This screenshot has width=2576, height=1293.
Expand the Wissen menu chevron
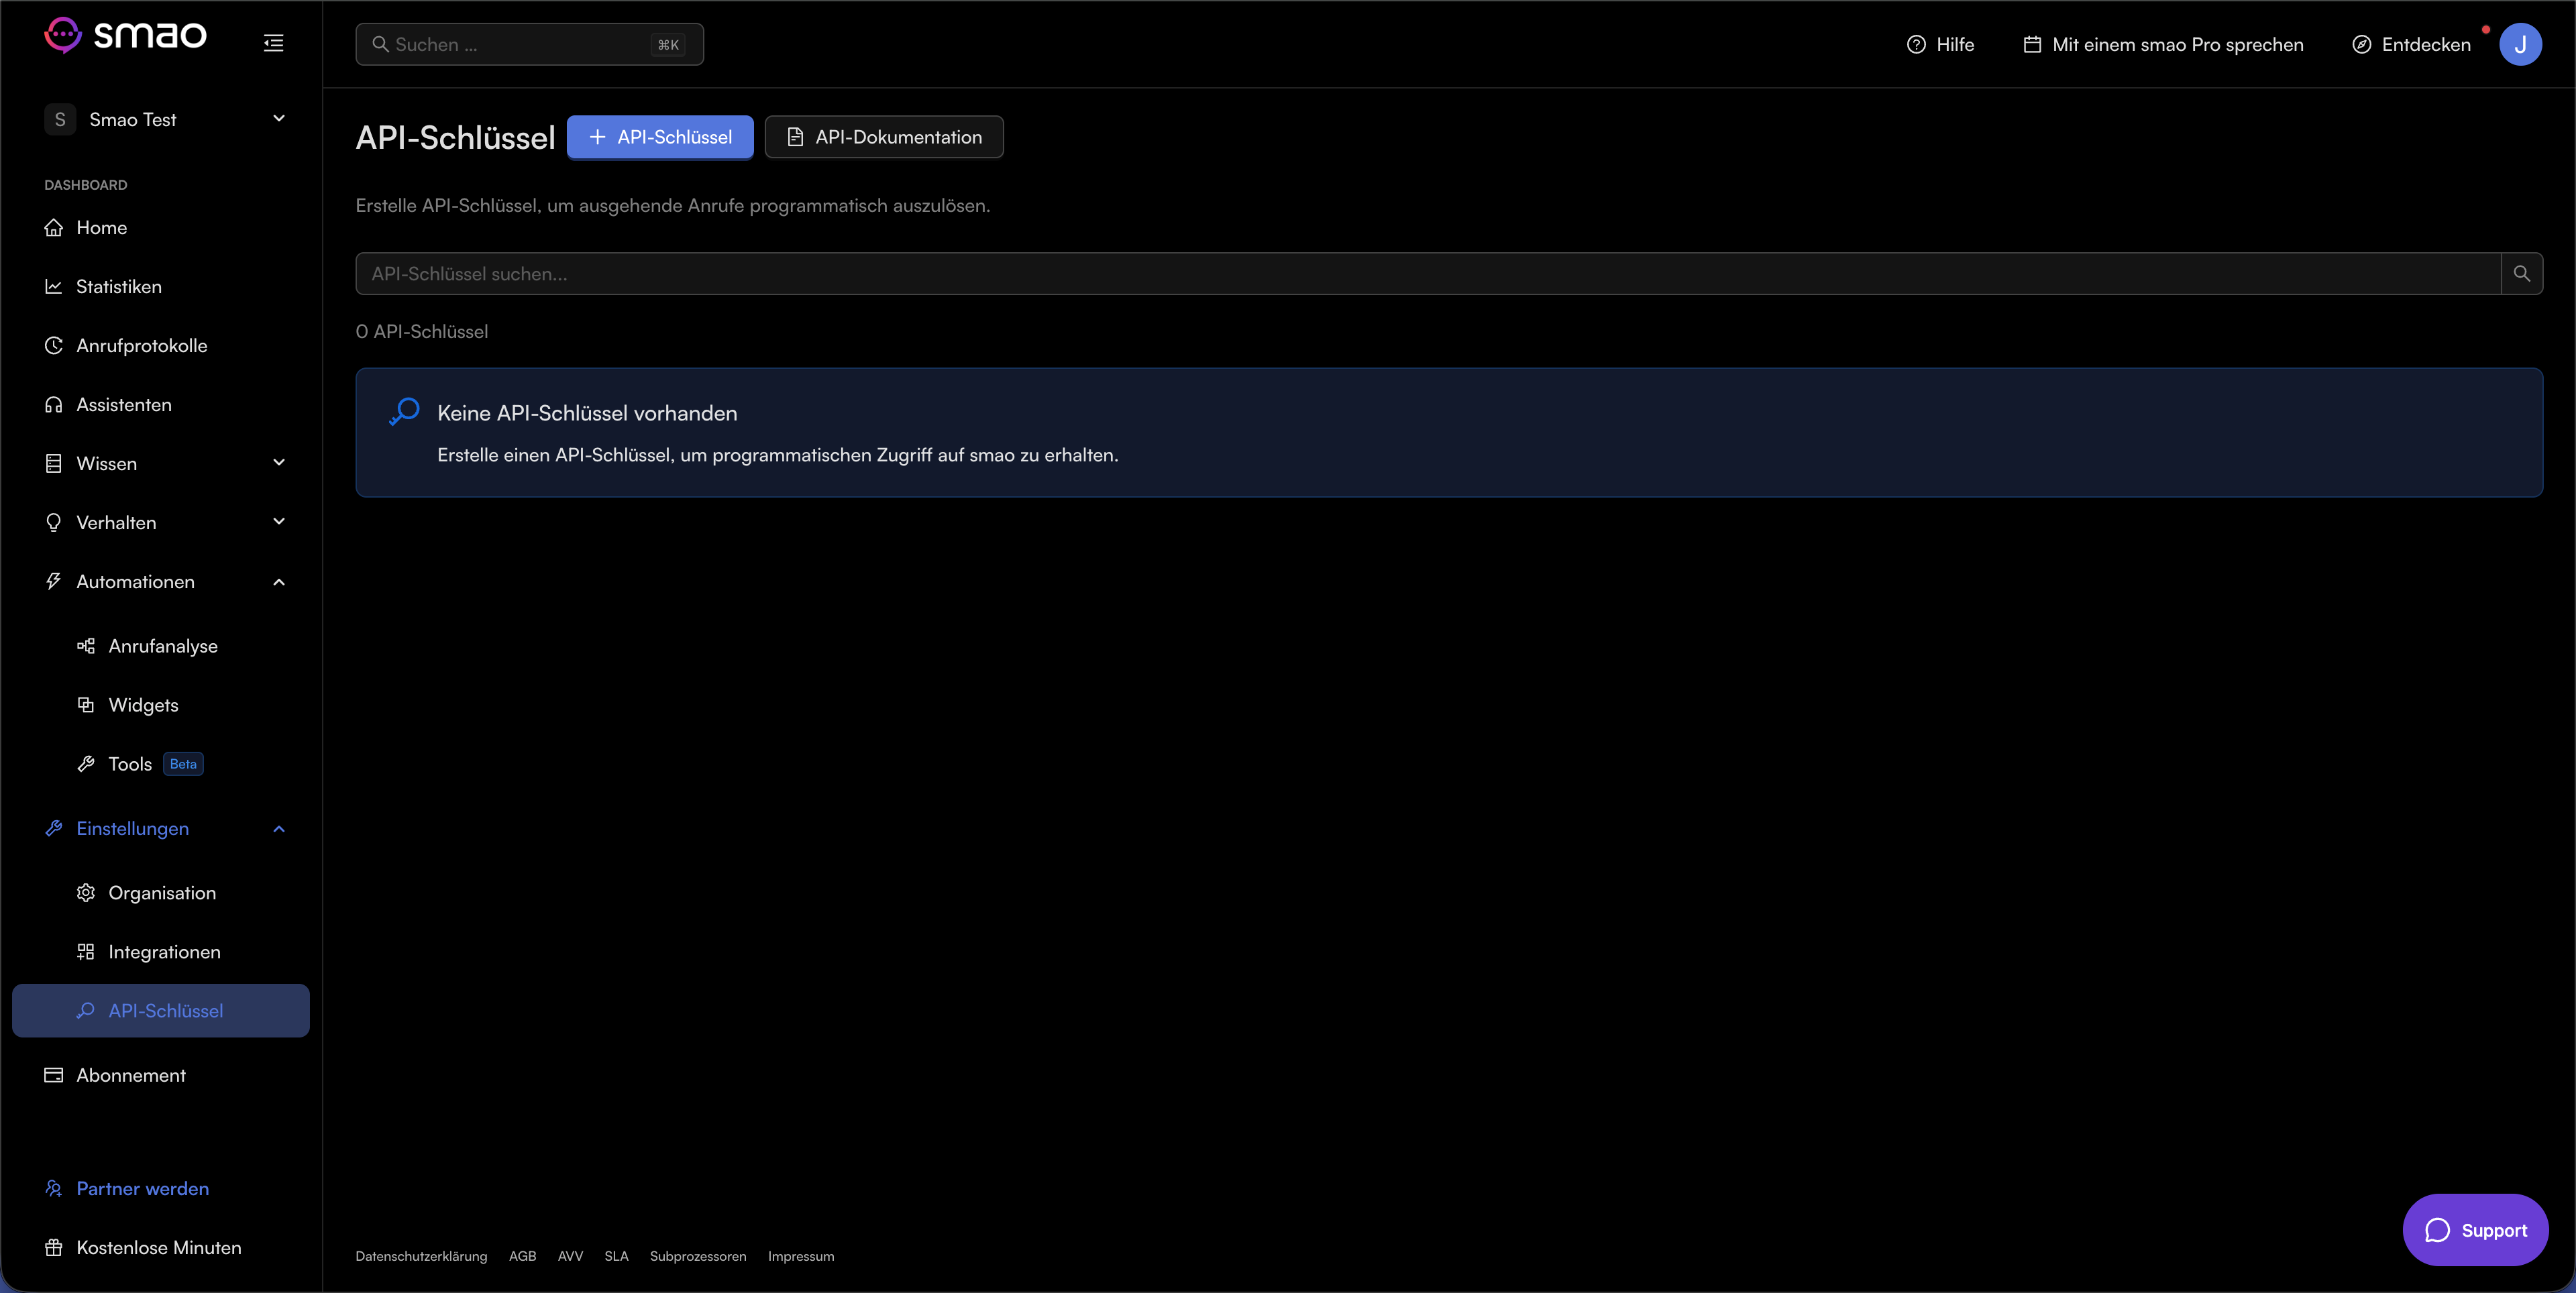[279, 463]
